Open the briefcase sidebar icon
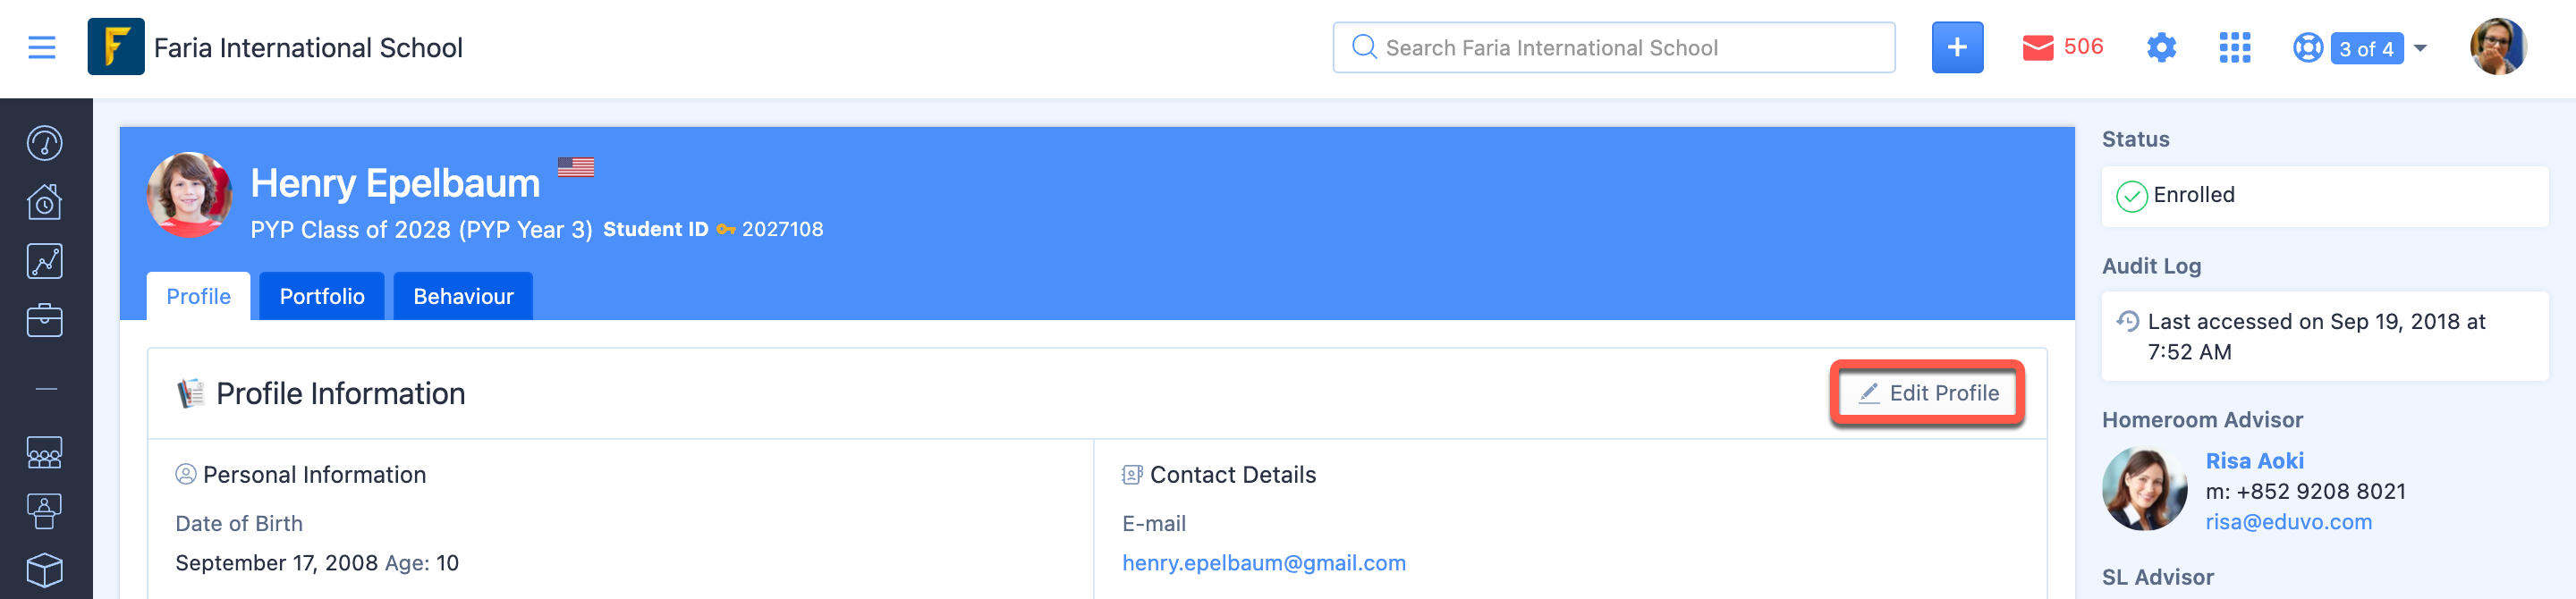Image resolution: width=2576 pixels, height=599 pixels. pos(45,320)
